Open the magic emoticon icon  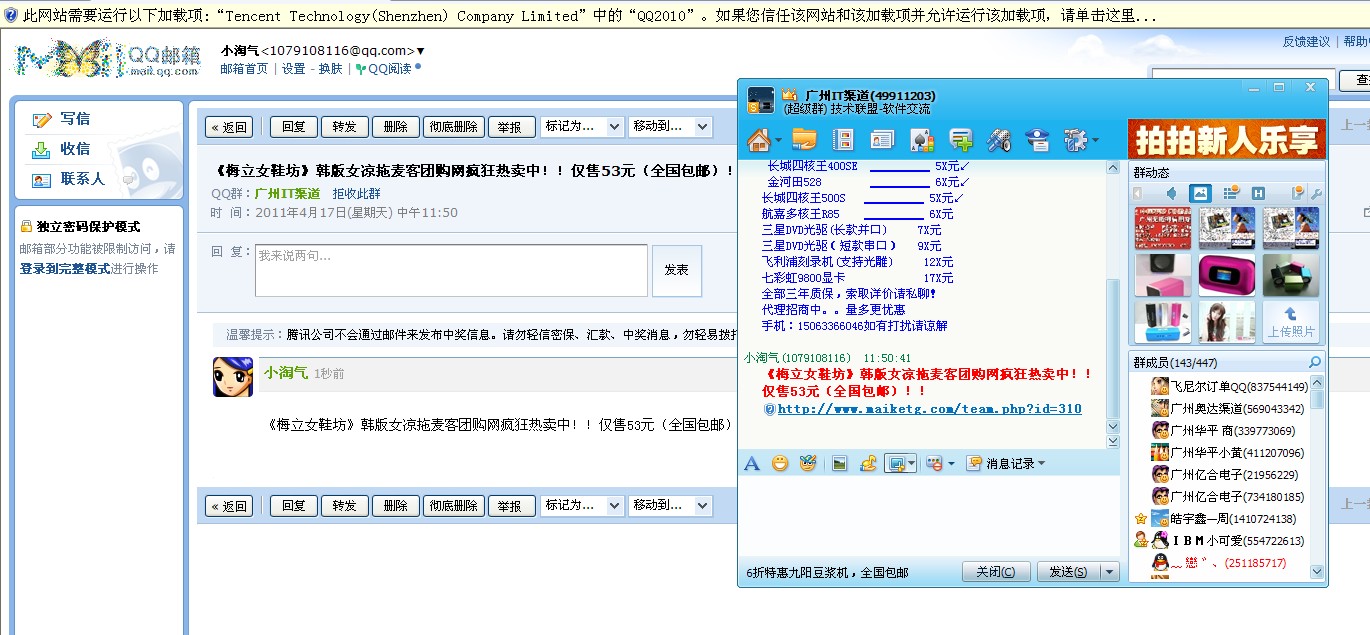point(808,463)
